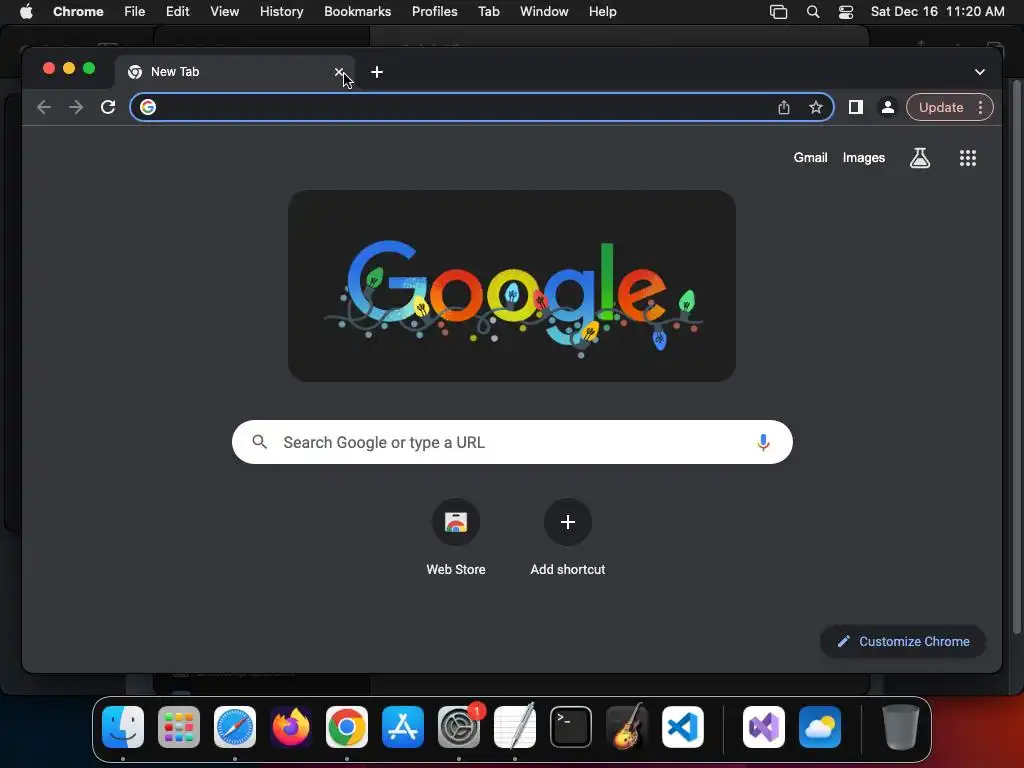Open the View menu
1024x768 pixels.
pyautogui.click(x=224, y=12)
